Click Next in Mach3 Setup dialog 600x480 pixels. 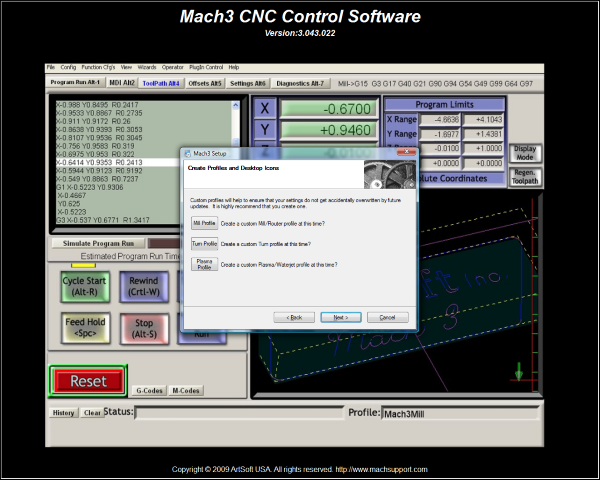pos(340,316)
